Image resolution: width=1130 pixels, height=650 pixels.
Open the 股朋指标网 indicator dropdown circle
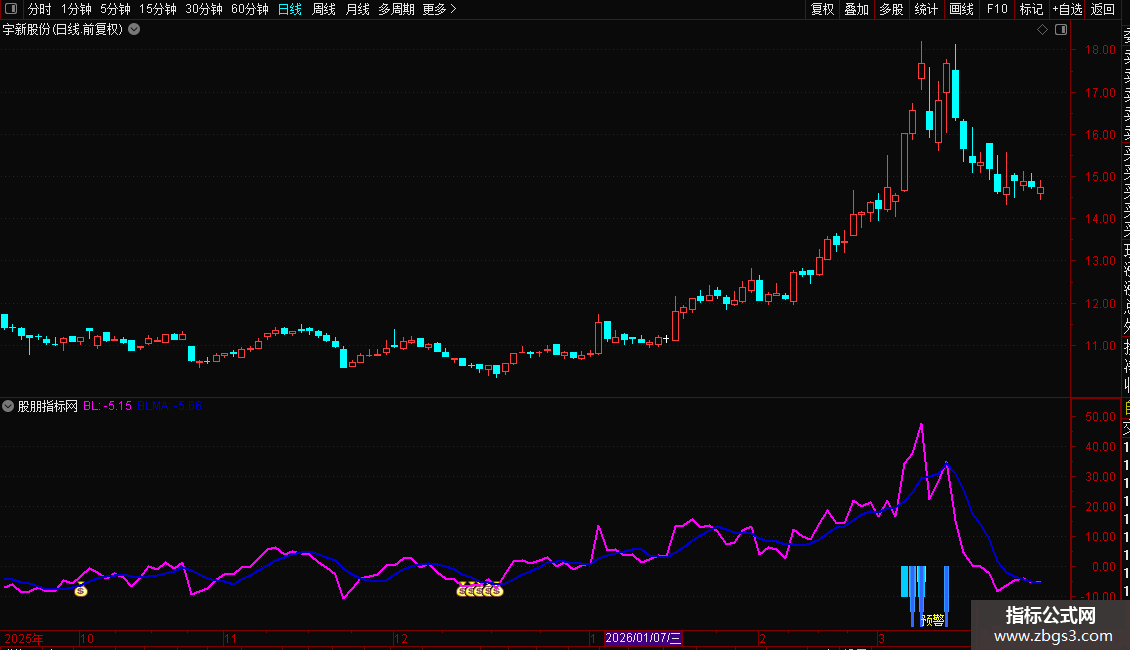[x=8, y=406]
